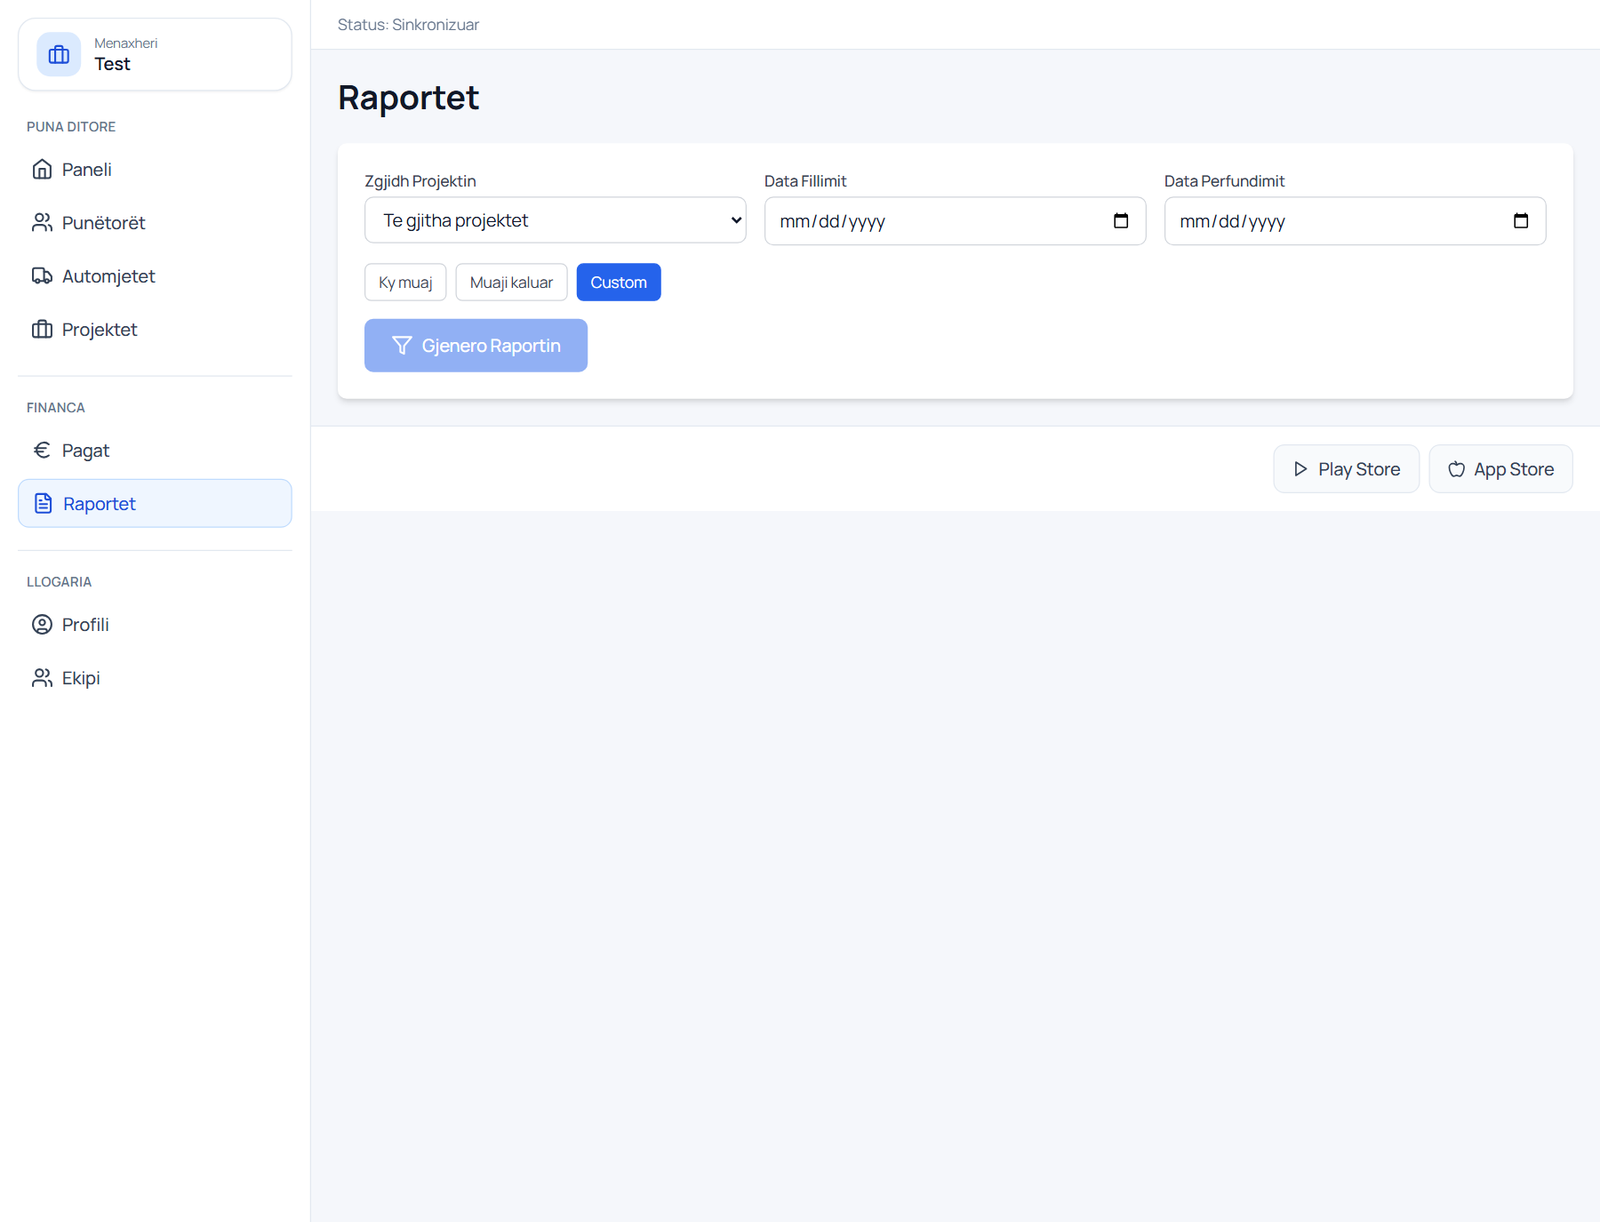This screenshot has width=1600, height=1222.
Task: Open the App Store link
Action: (1500, 469)
